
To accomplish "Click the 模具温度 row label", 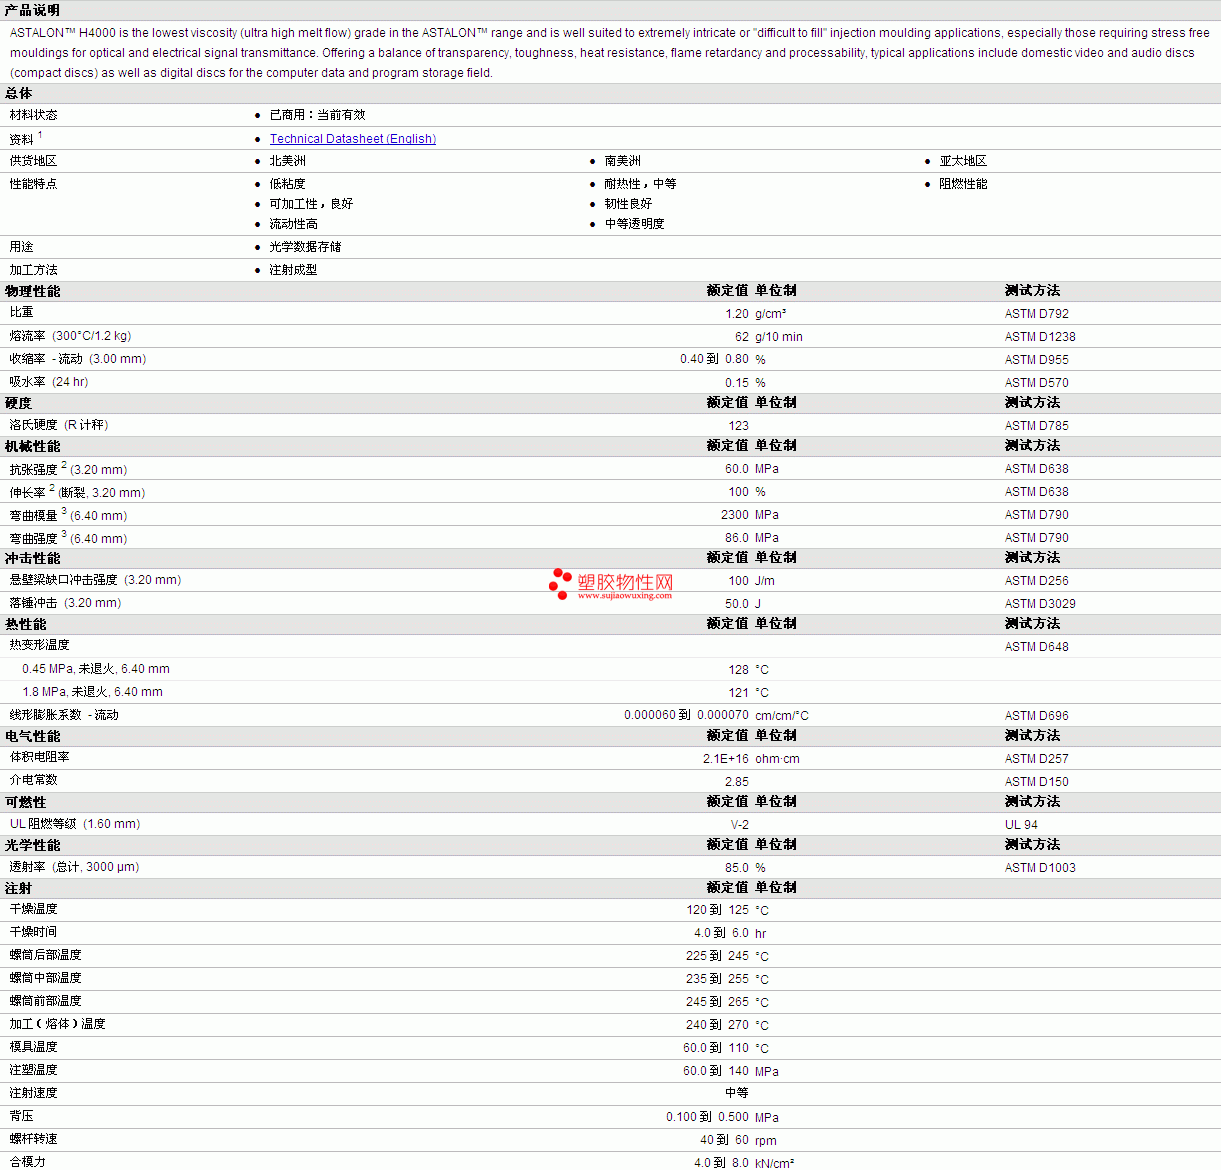I will 33,1047.
